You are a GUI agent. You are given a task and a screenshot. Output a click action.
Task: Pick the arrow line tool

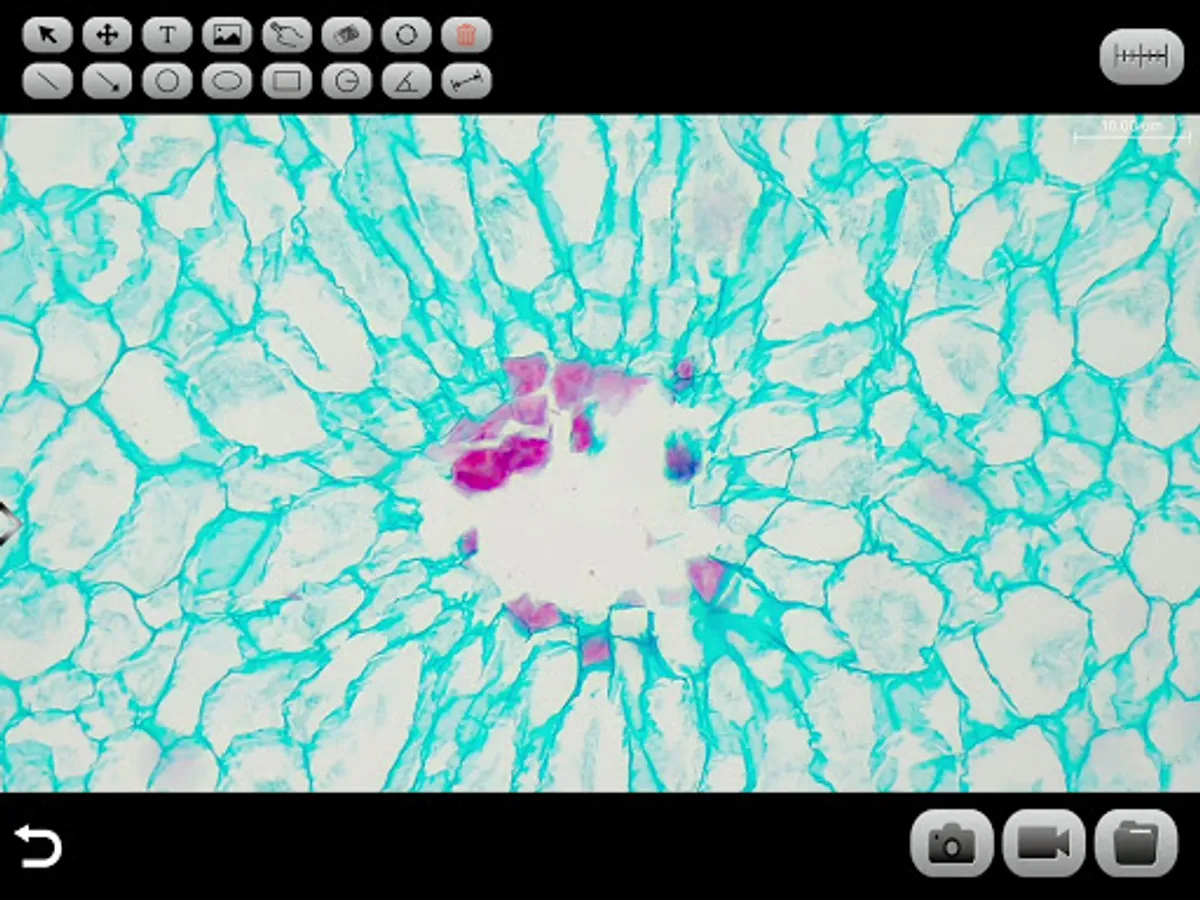[x=107, y=81]
